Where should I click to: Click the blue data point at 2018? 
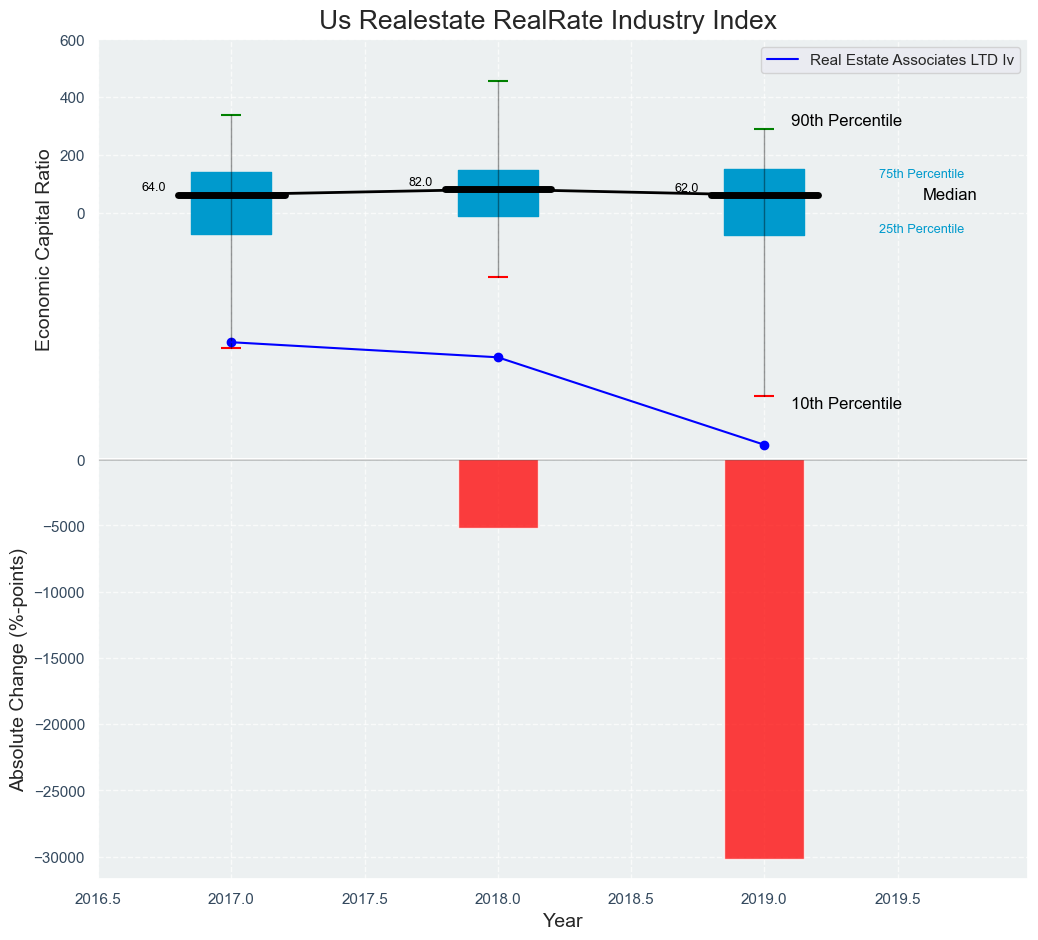498,358
